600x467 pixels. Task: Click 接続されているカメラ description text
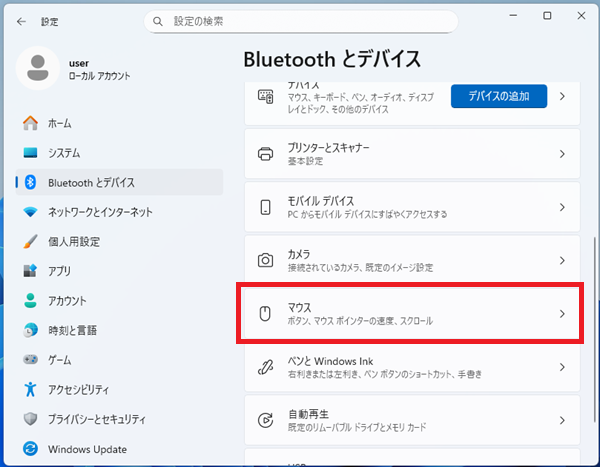point(360,267)
